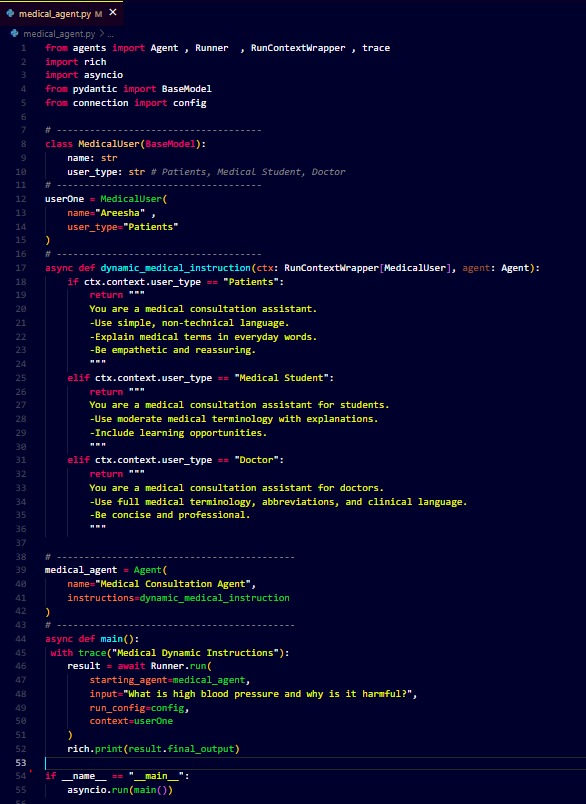Click line number 17 in the gutter
Screen dimensions: 586x804
[21, 268]
